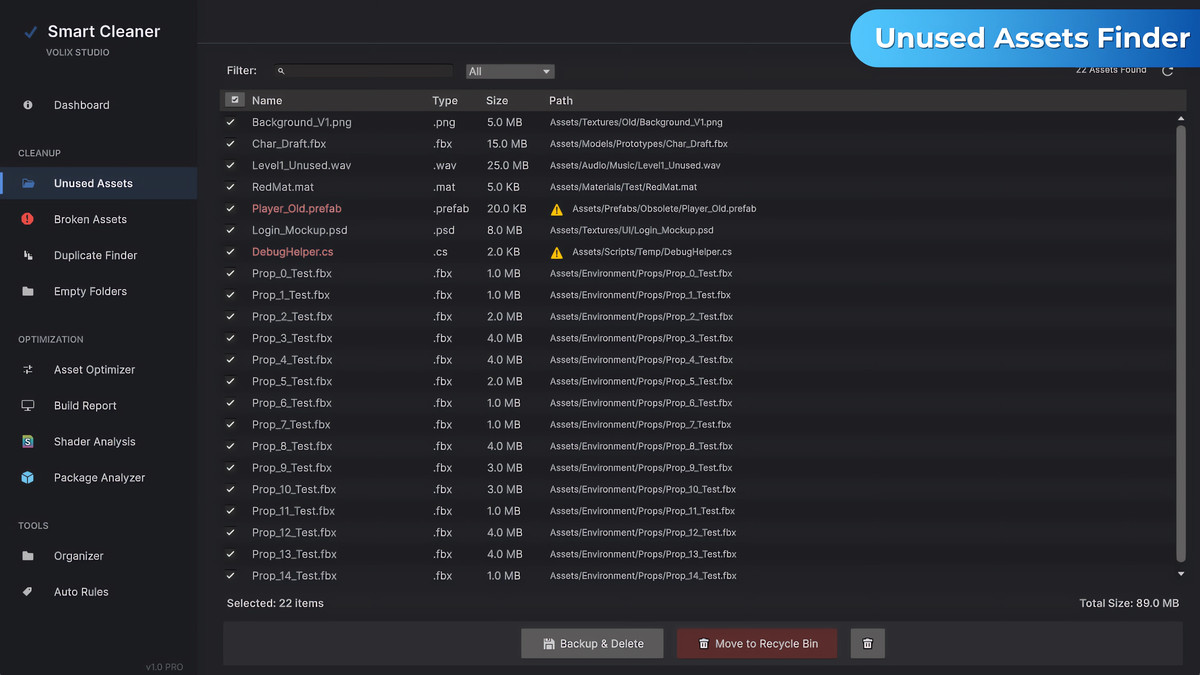
Task: Click Move to Recycle Bin
Action: point(757,643)
